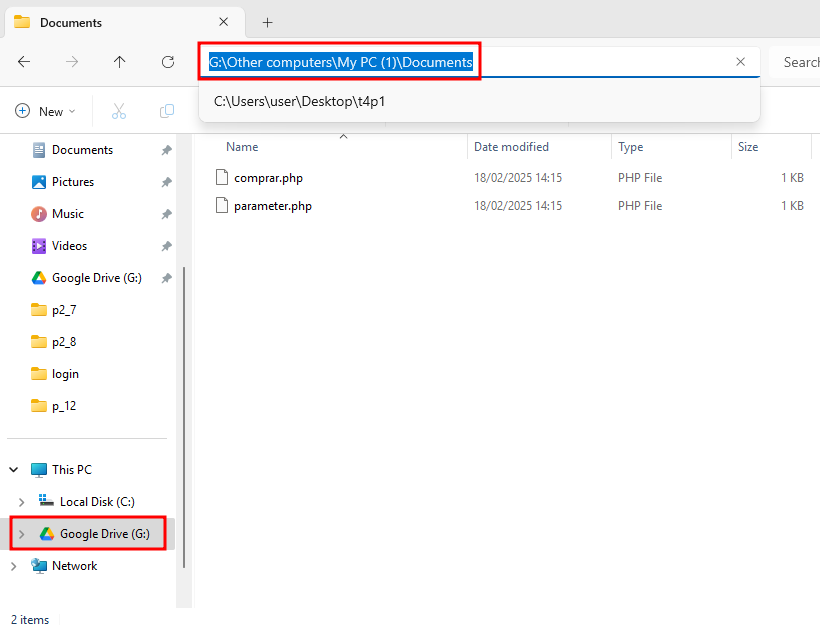Viewport: 820px width, 626px height.
Task: Click the forward navigation arrow
Action: 72,62
